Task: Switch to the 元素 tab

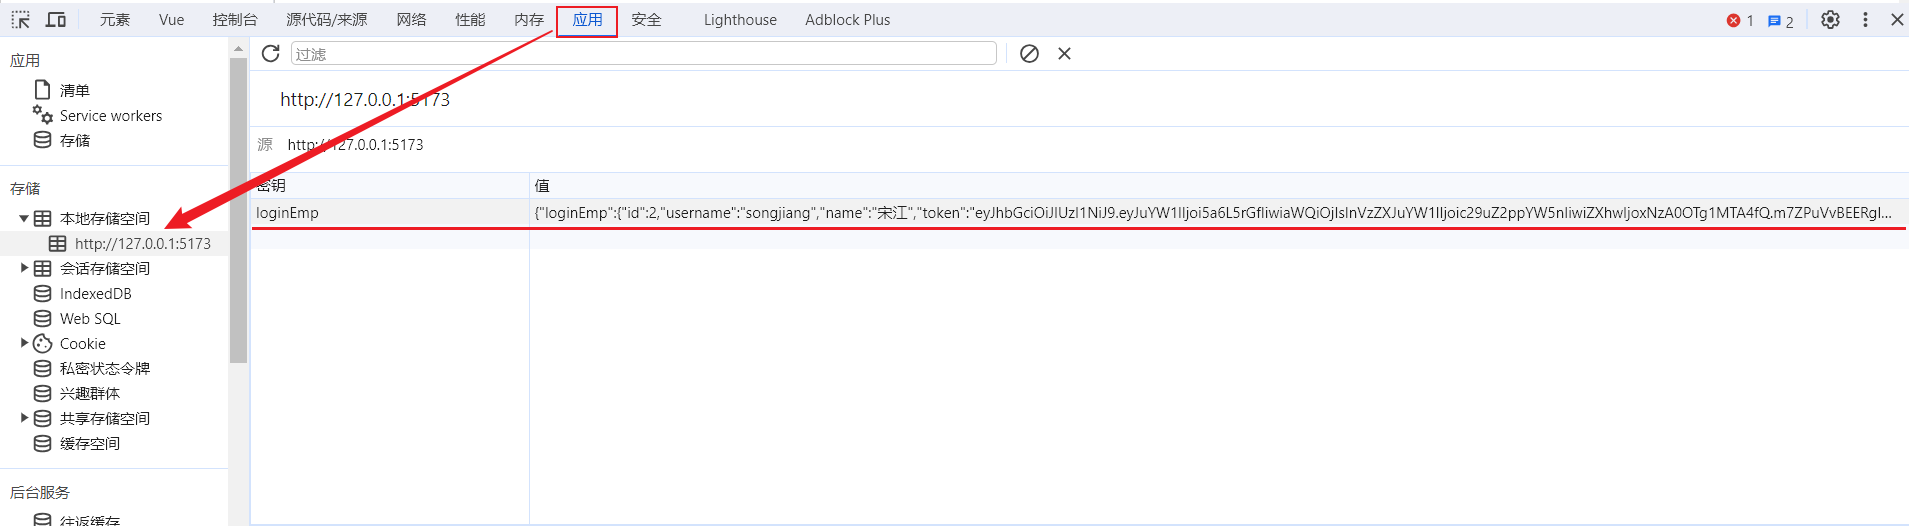Action: [115, 20]
